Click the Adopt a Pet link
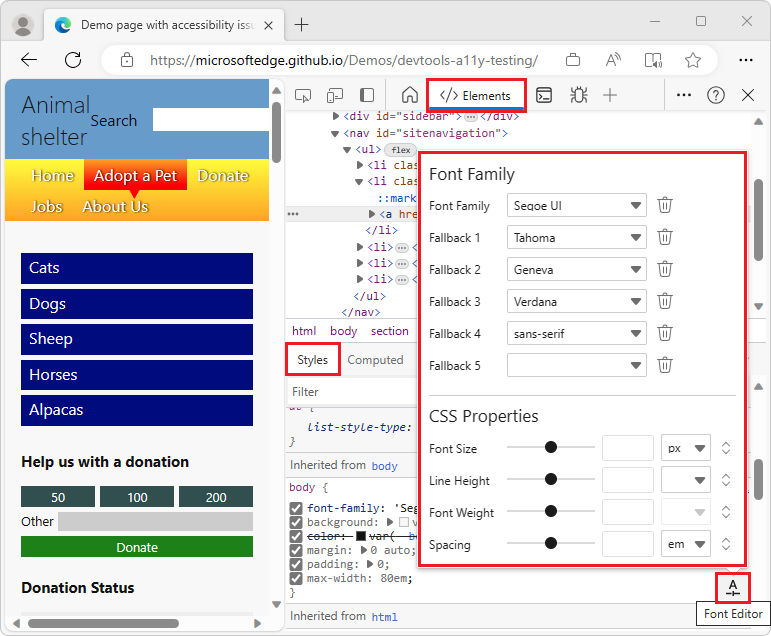The height and width of the screenshot is (636, 771). 135,176
